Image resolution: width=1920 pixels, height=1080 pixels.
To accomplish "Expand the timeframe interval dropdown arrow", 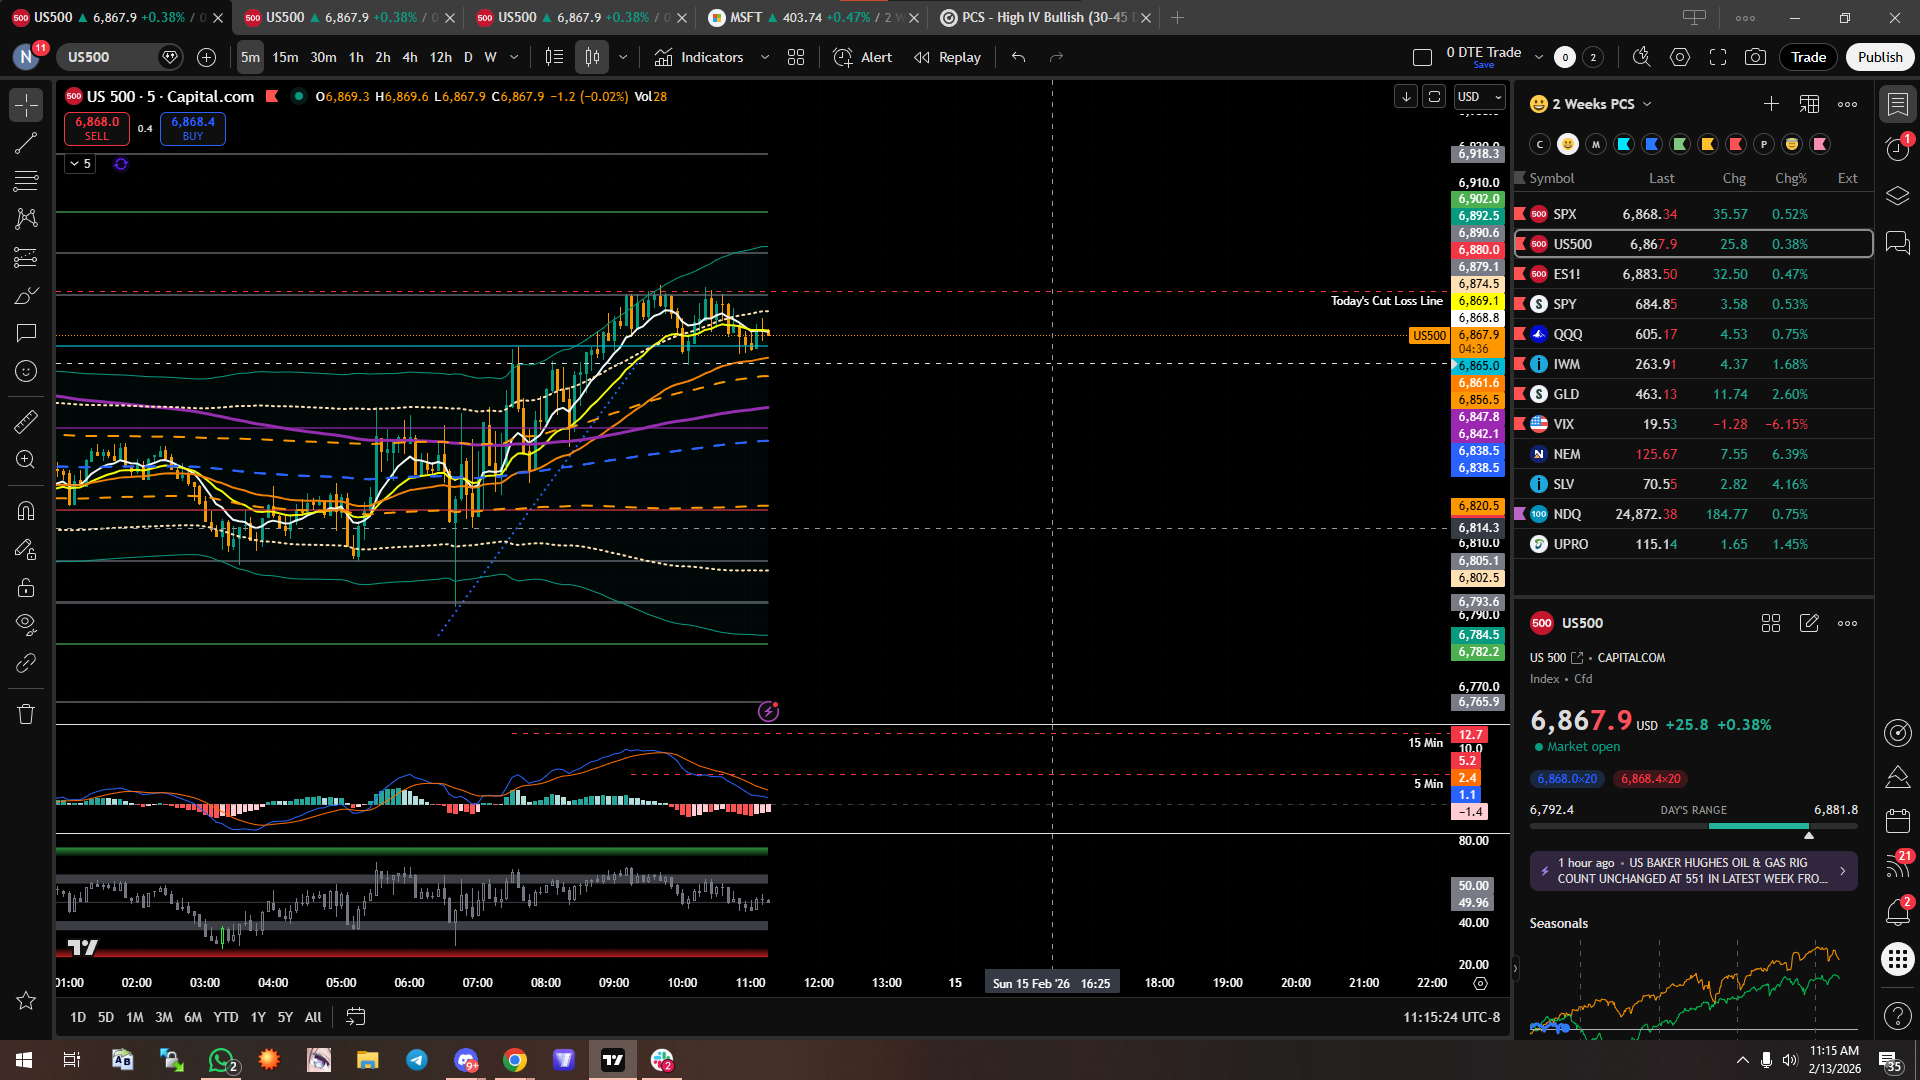I will (514, 57).
